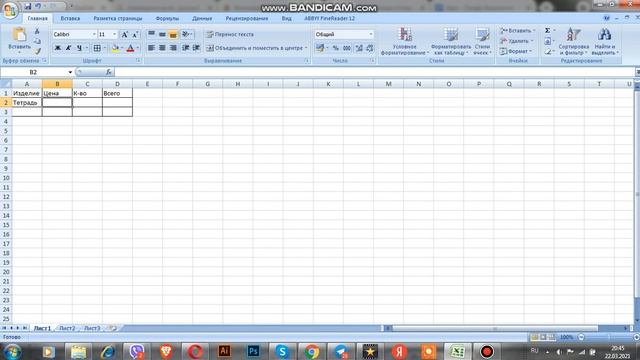This screenshot has height=360, width=640.
Task: Click the Cut scissors icon
Action: [x=37, y=31]
